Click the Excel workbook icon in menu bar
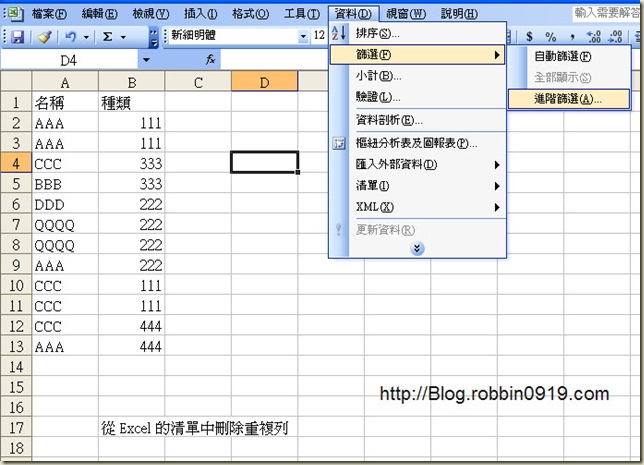This screenshot has height=465, width=644. [15, 14]
